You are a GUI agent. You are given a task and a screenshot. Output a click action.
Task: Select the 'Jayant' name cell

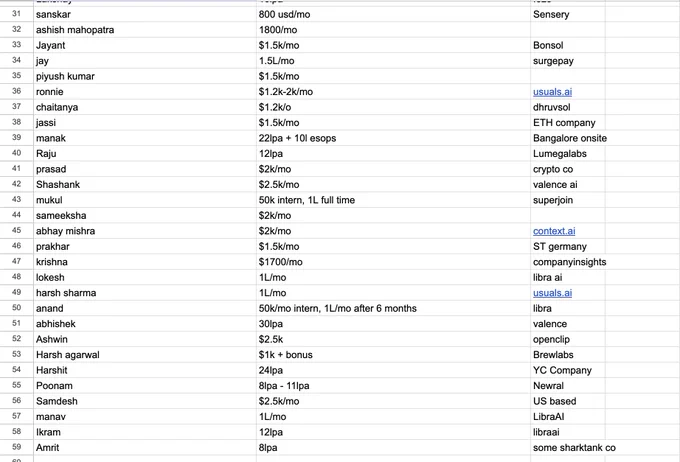(x=145, y=46)
